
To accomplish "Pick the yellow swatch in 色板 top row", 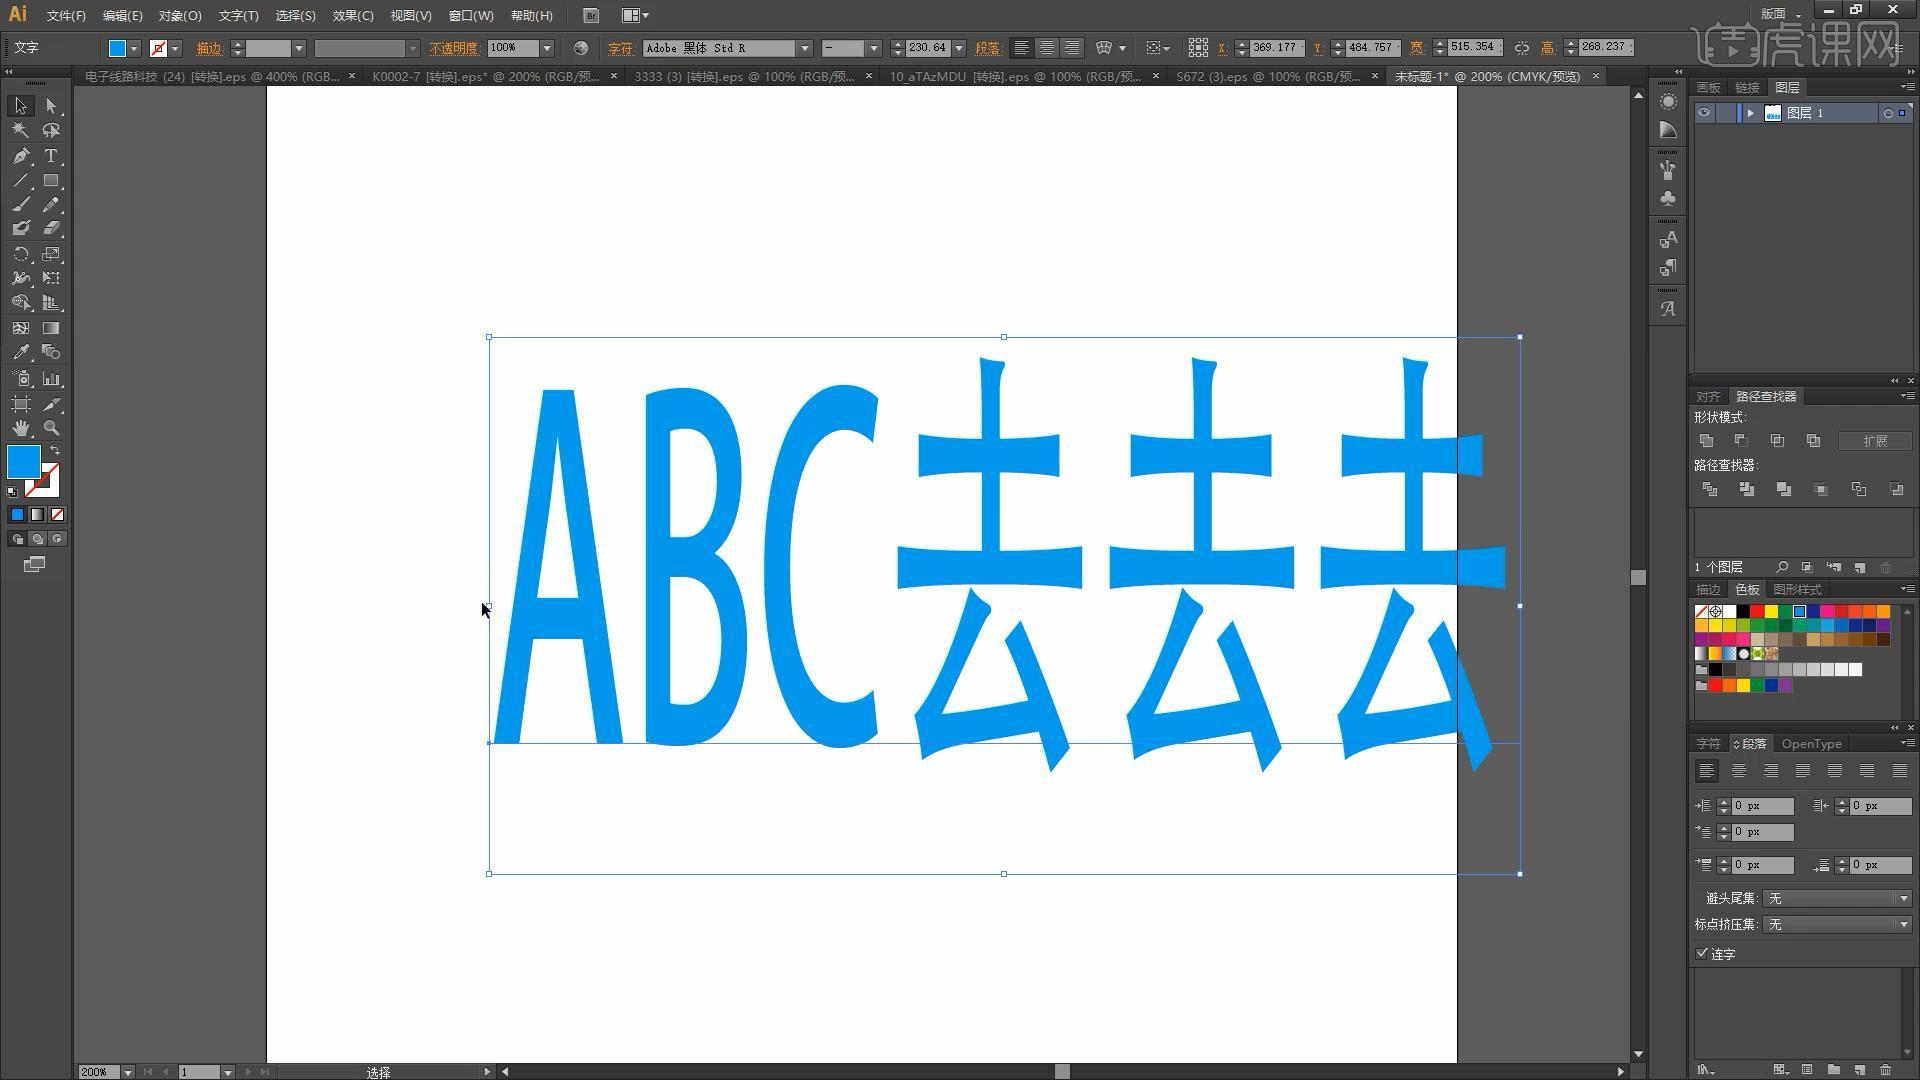I will point(1771,611).
